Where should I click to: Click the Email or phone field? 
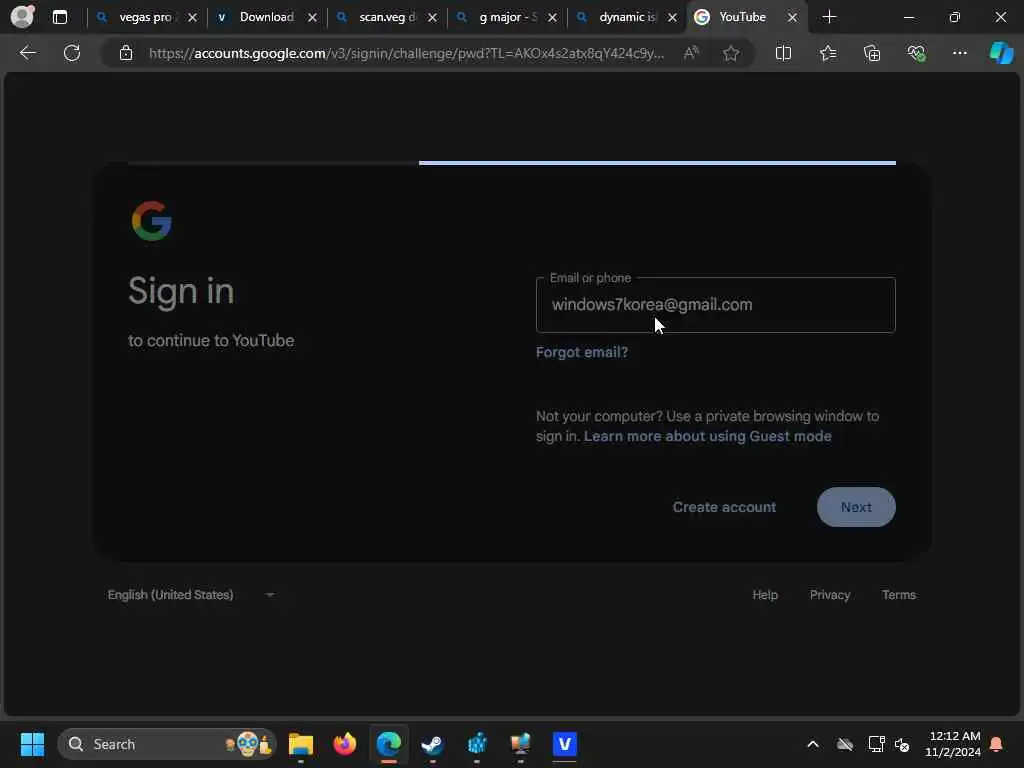pos(716,305)
